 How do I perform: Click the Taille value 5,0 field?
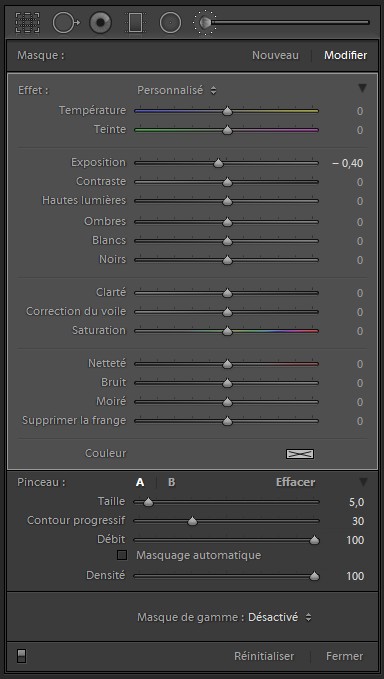(x=356, y=503)
